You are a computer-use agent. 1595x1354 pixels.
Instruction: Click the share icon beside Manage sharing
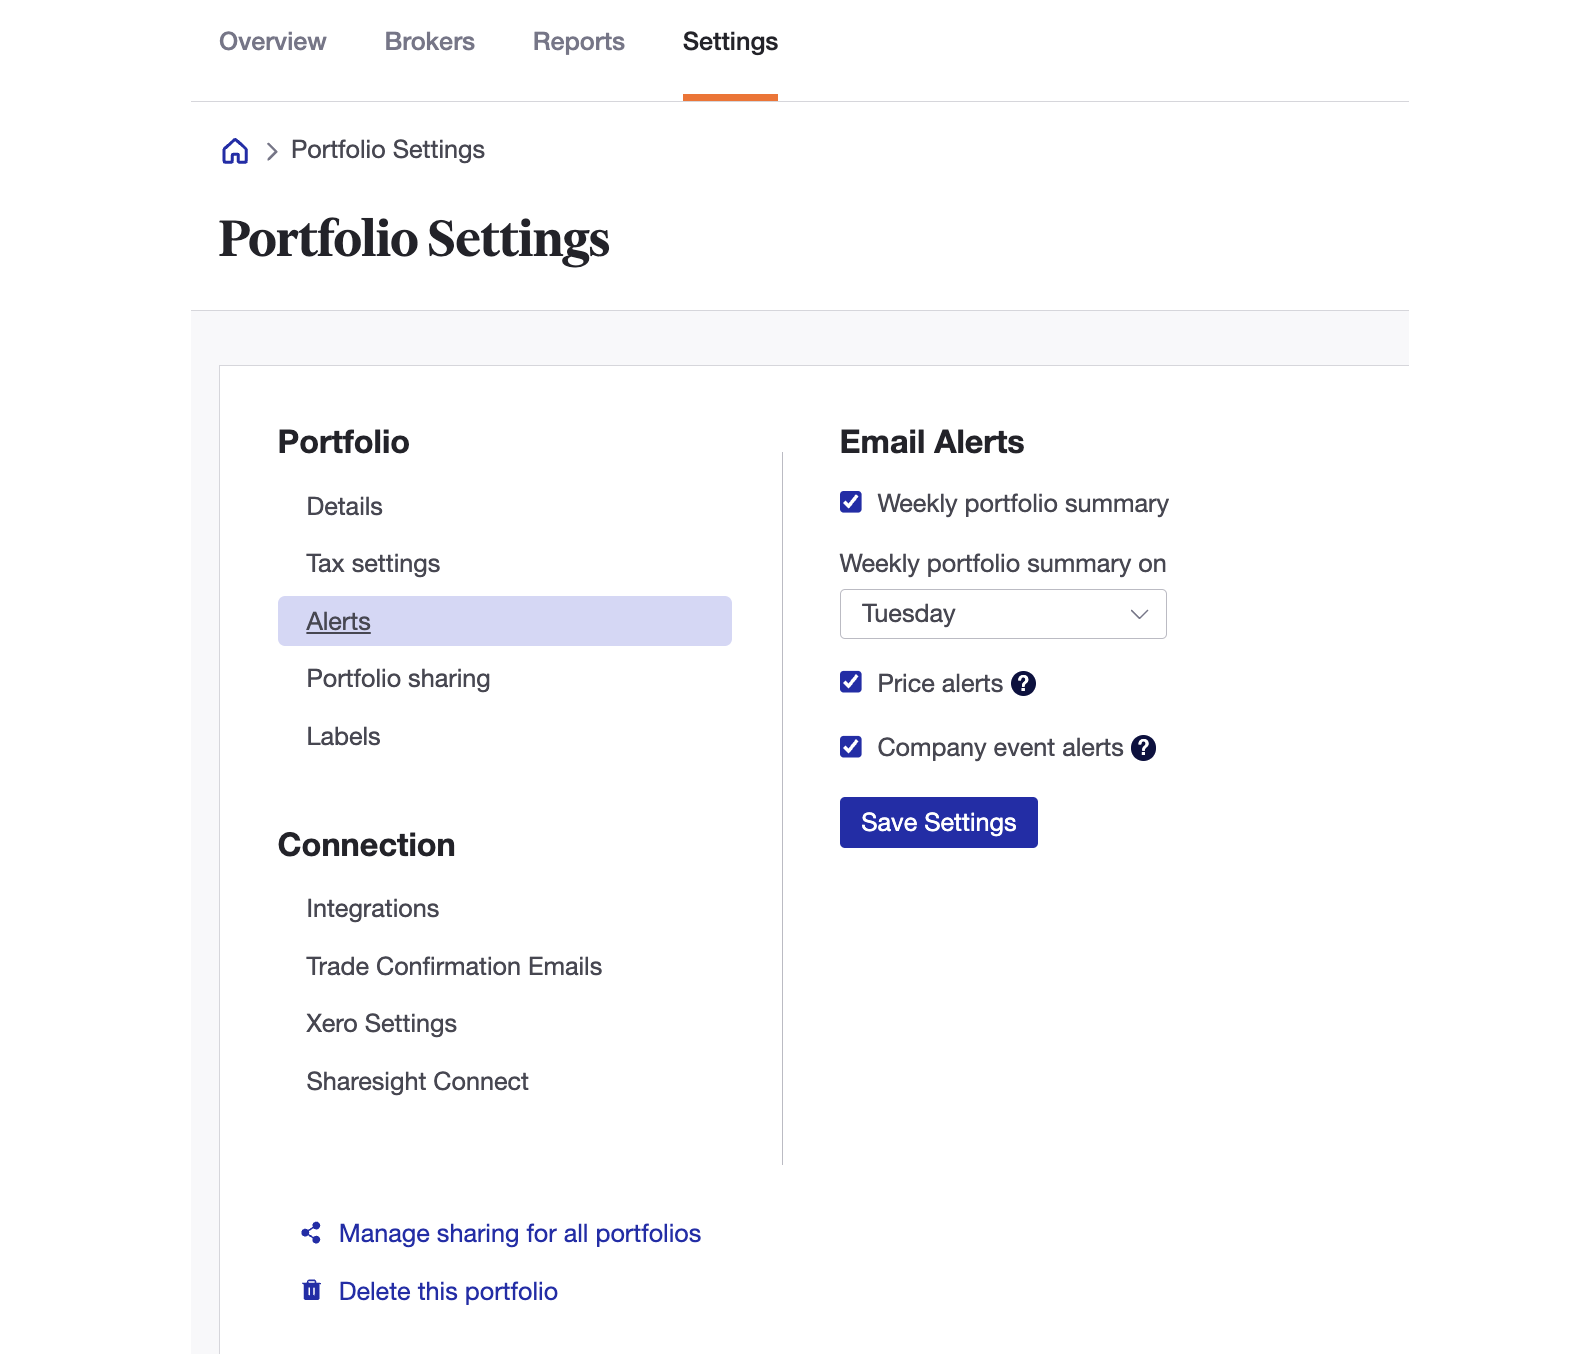311,1232
